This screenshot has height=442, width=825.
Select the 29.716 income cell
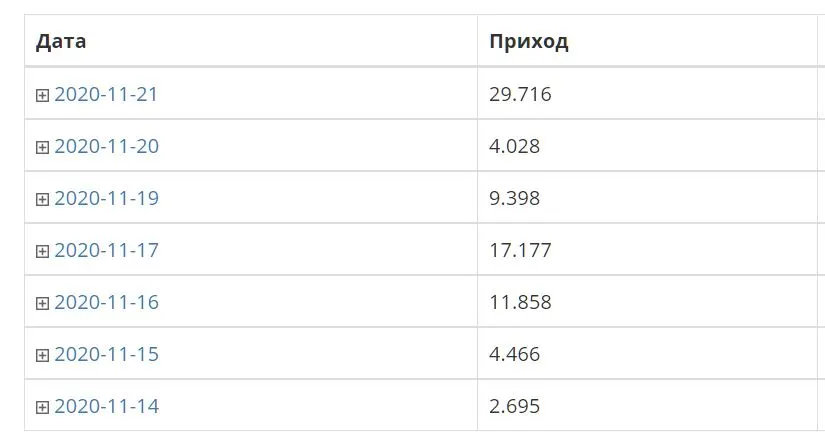point(647,94)
